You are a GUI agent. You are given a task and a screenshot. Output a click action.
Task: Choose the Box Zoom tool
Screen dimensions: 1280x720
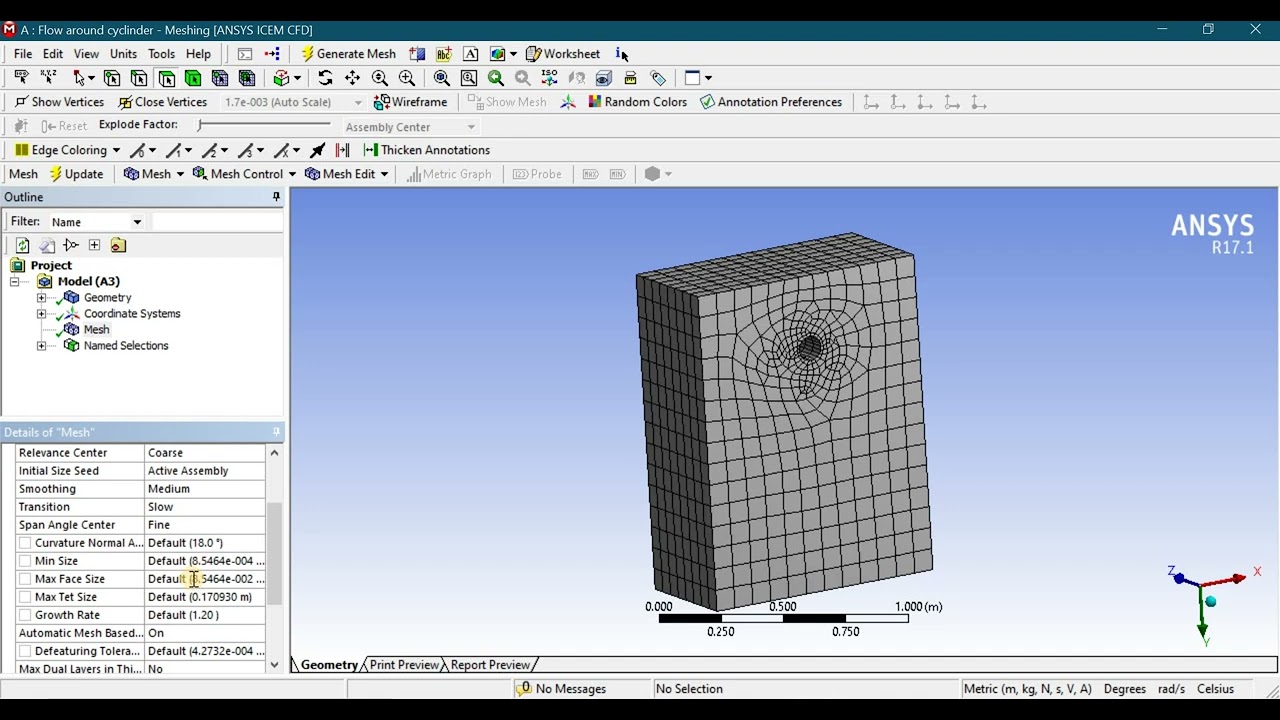coord(406,78)
